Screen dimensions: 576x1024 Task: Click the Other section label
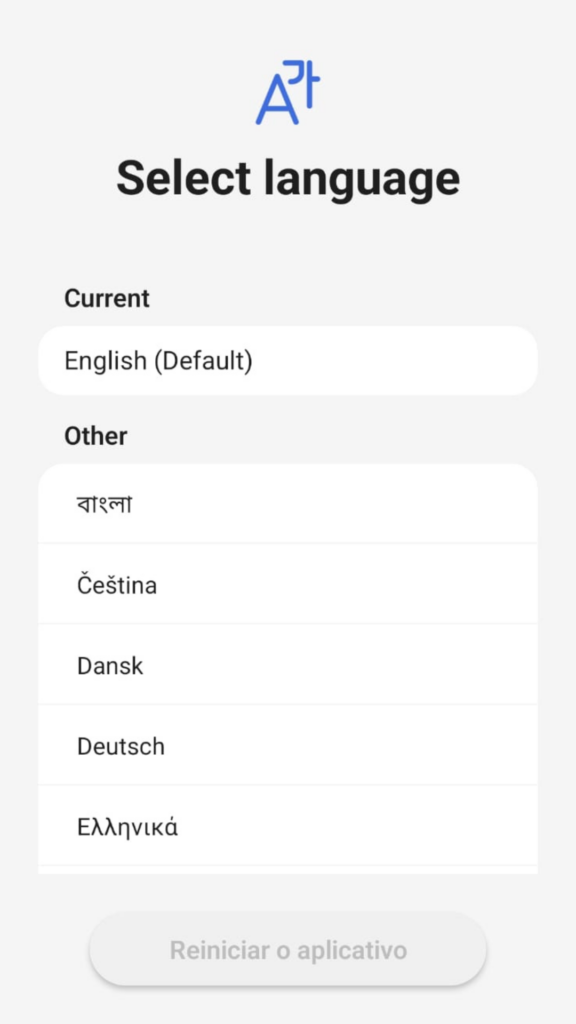[x=96, y=436]
